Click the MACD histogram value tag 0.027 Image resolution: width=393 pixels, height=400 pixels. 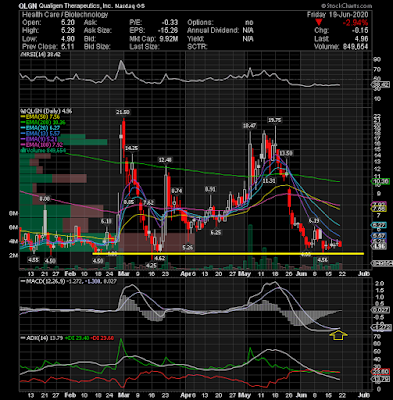(x=381, y=310)
